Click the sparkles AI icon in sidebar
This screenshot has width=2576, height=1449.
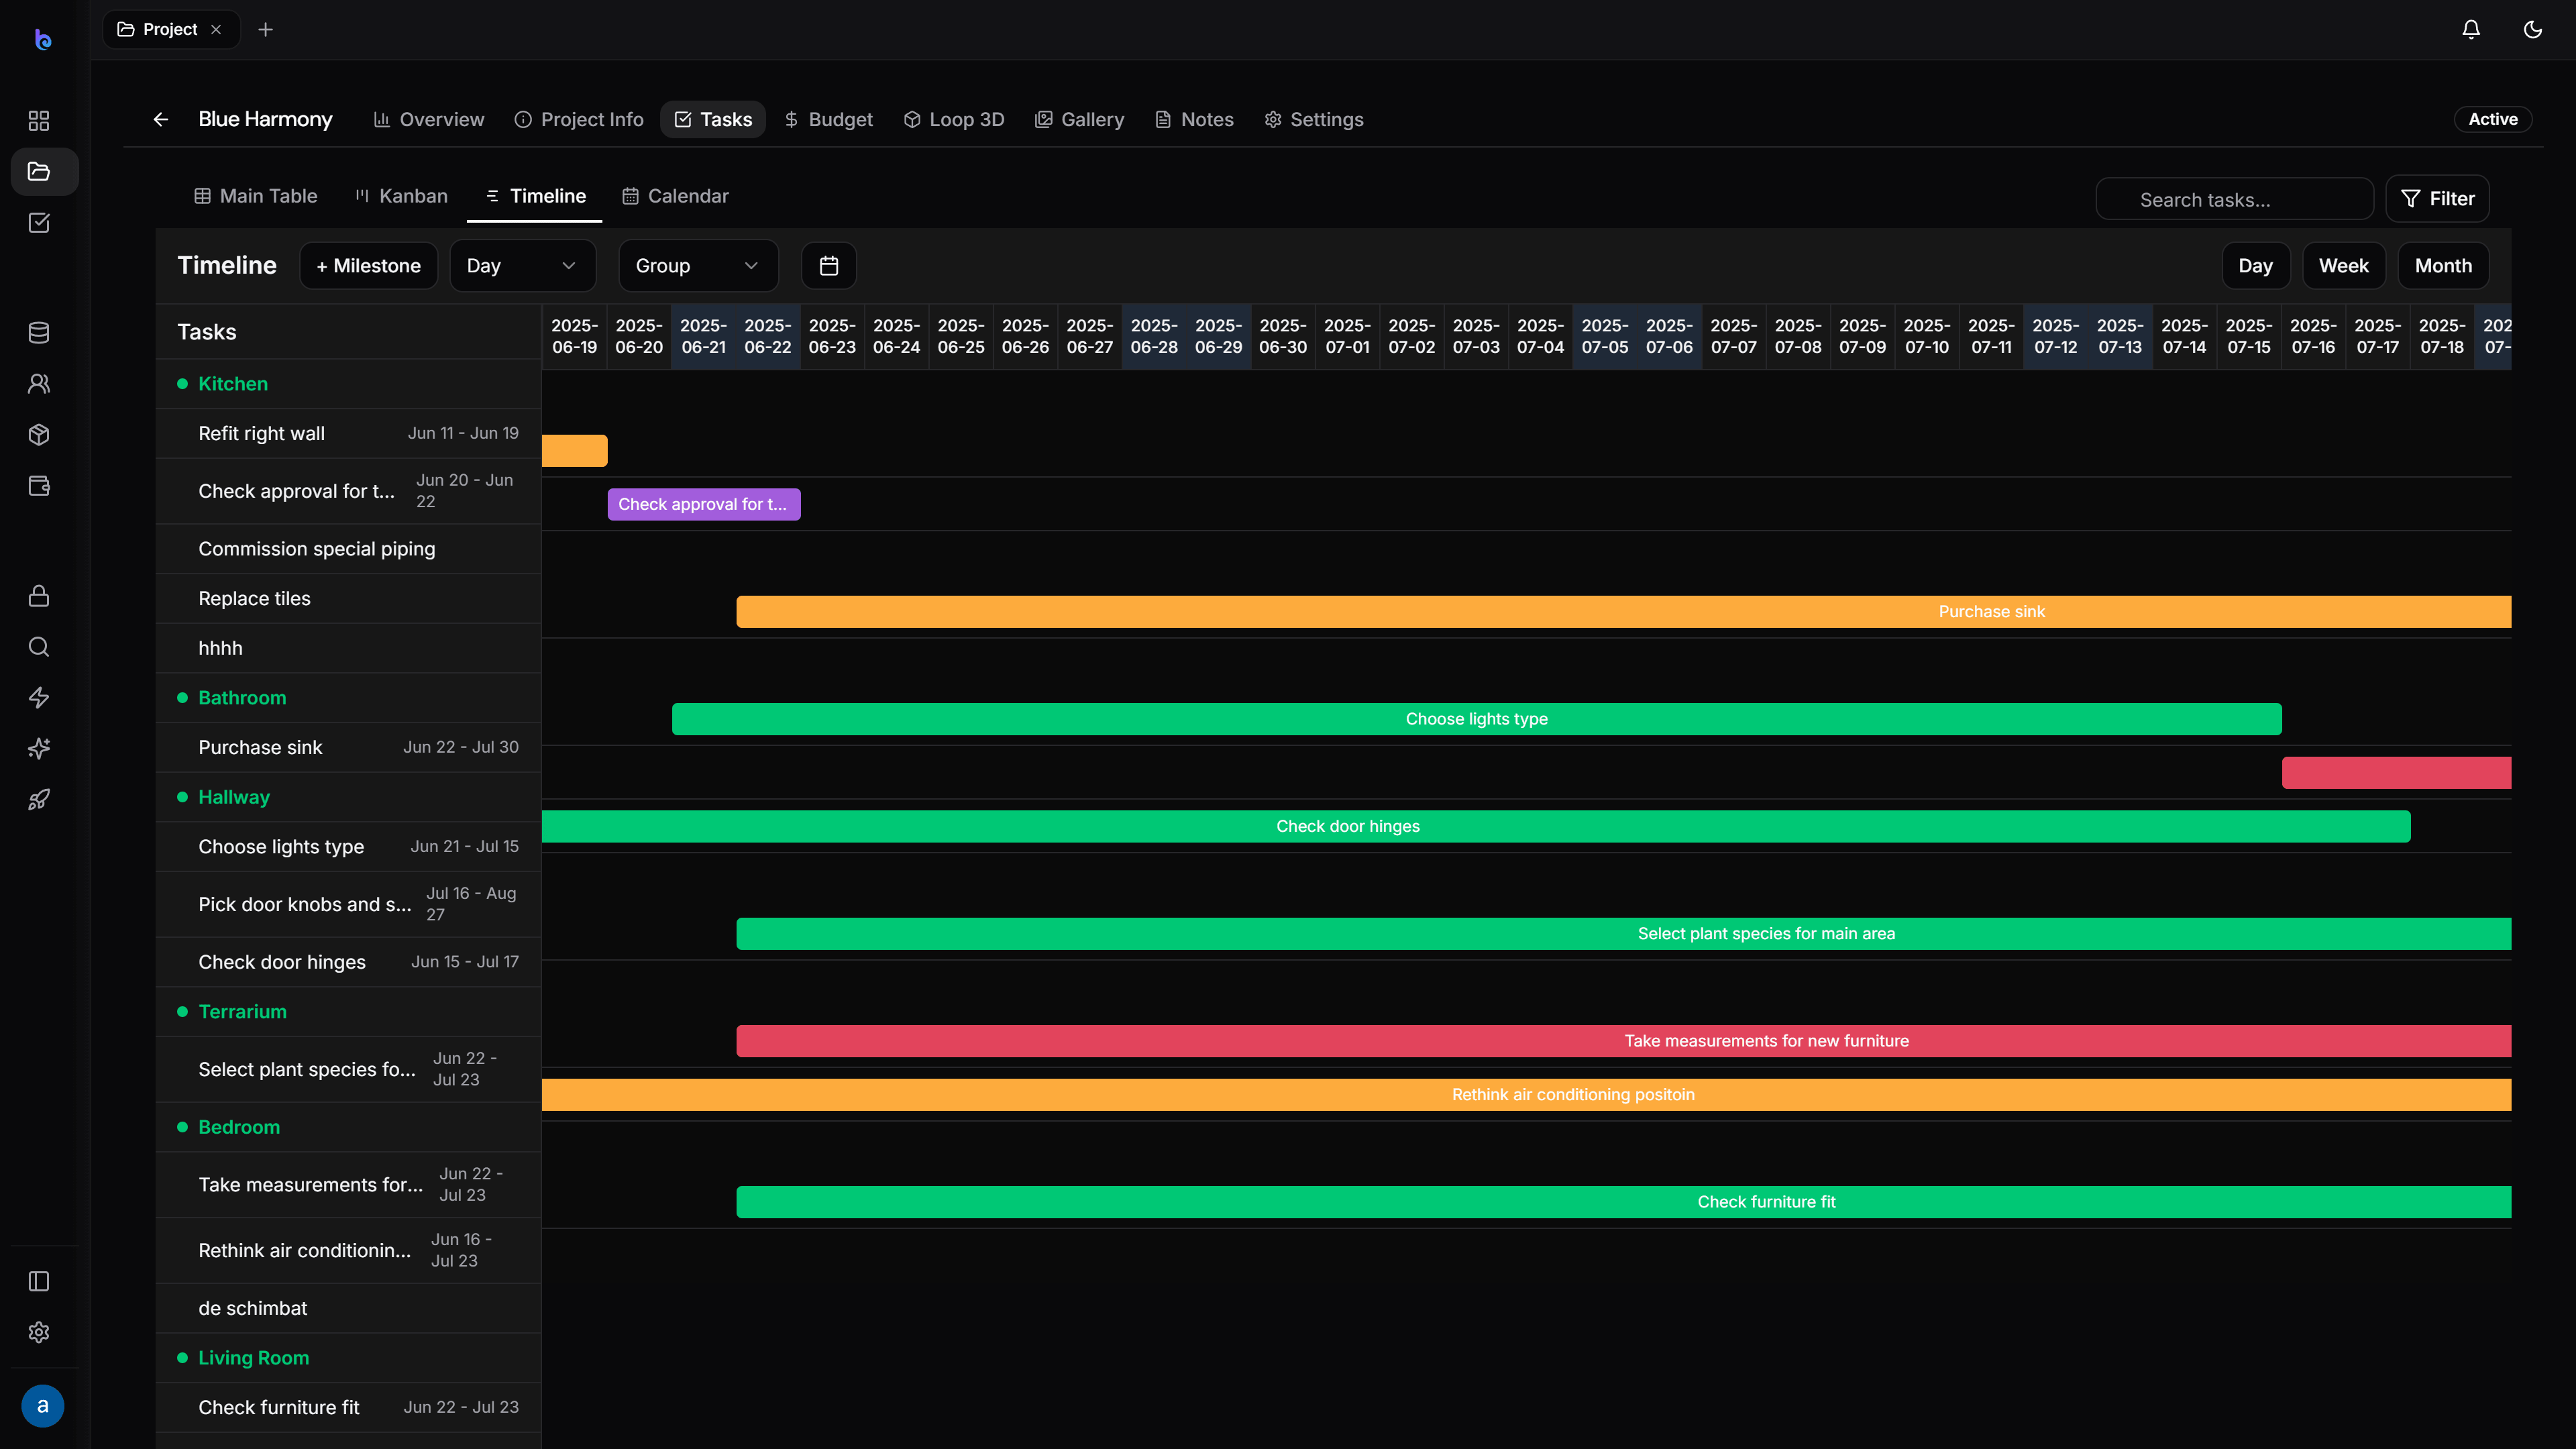pyautogui.click(x=39, y=749)
